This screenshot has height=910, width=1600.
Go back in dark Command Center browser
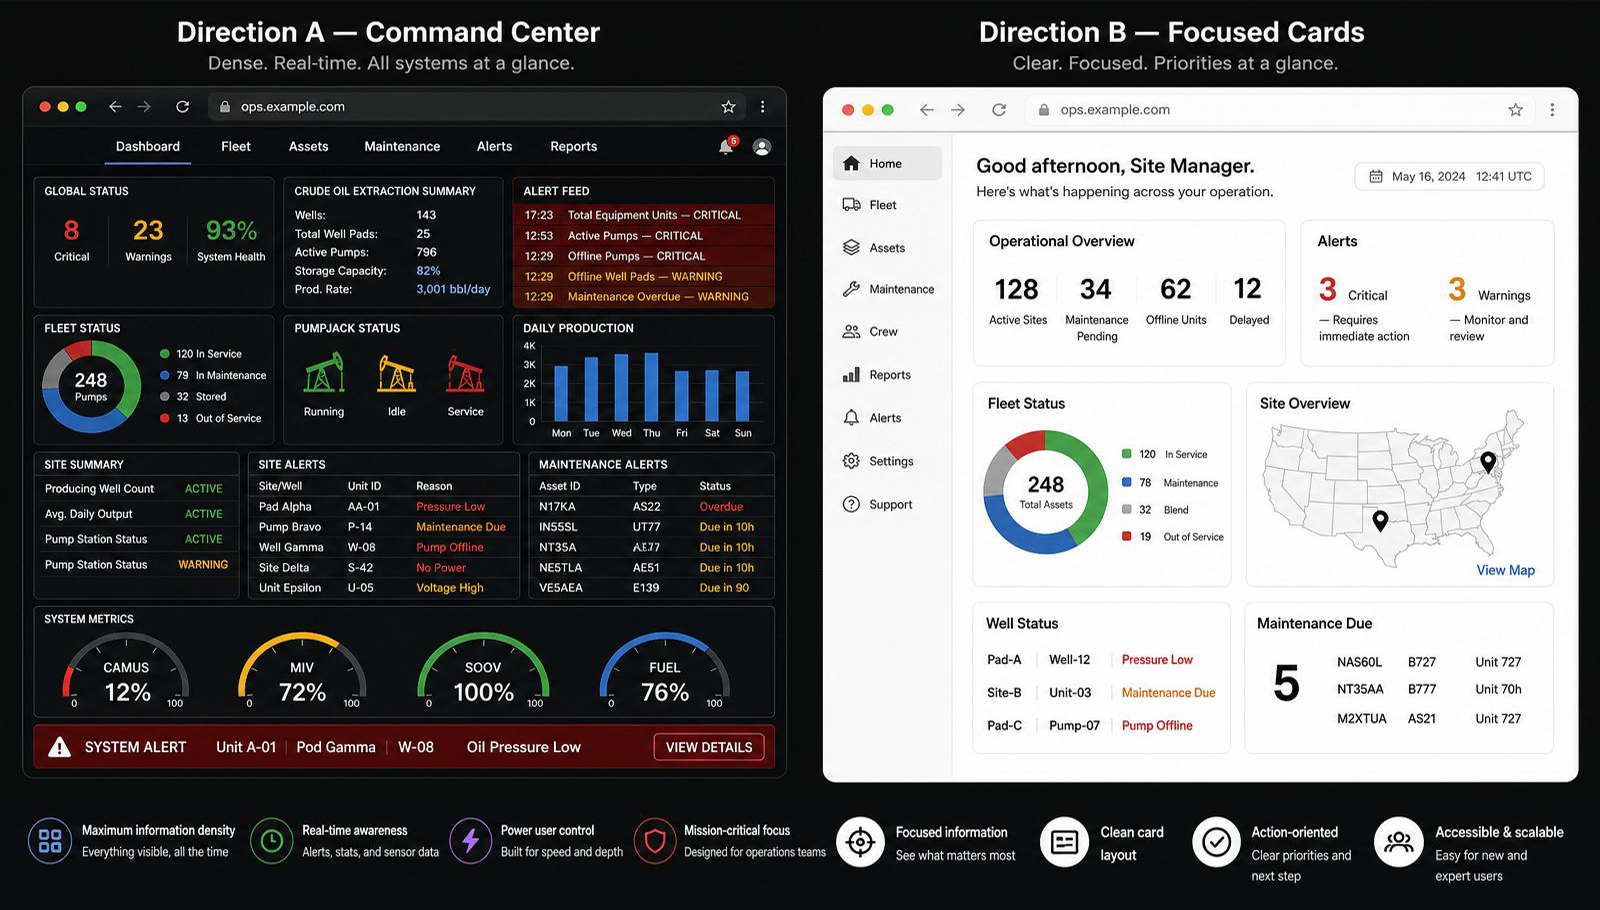pos(116,107)
